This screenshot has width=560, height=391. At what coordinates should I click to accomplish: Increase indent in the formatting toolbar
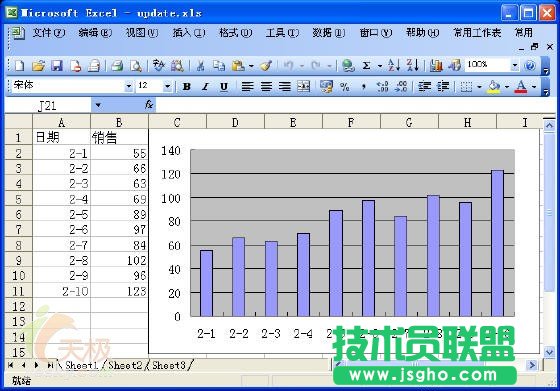click(x=443, y=86)
